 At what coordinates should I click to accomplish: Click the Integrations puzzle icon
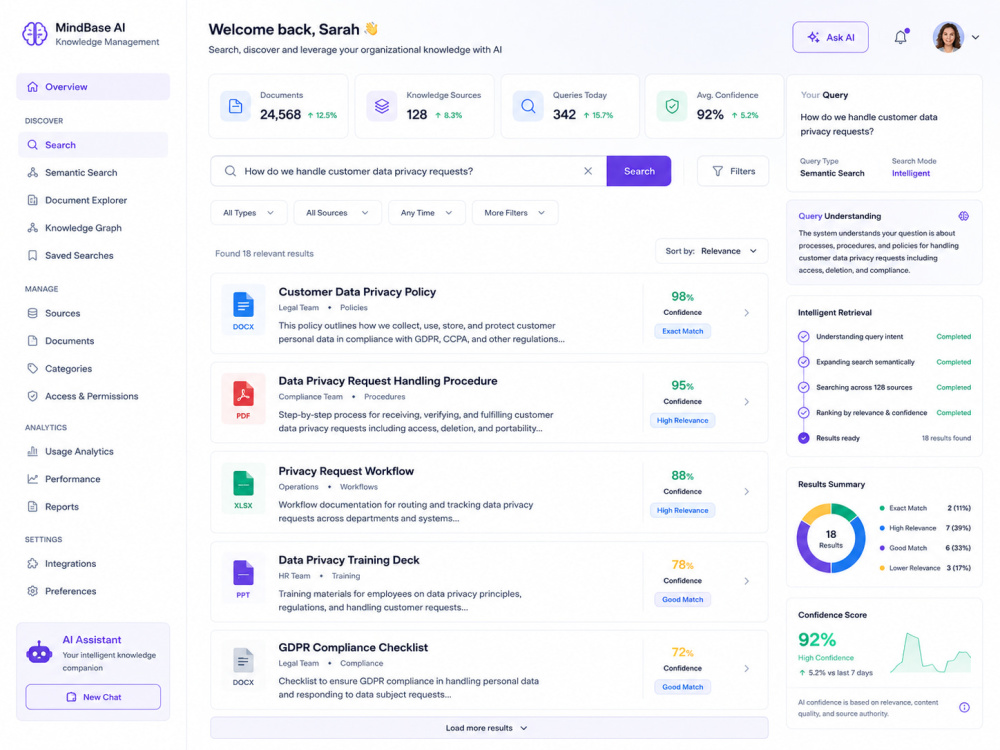click(x=33, y=563)
